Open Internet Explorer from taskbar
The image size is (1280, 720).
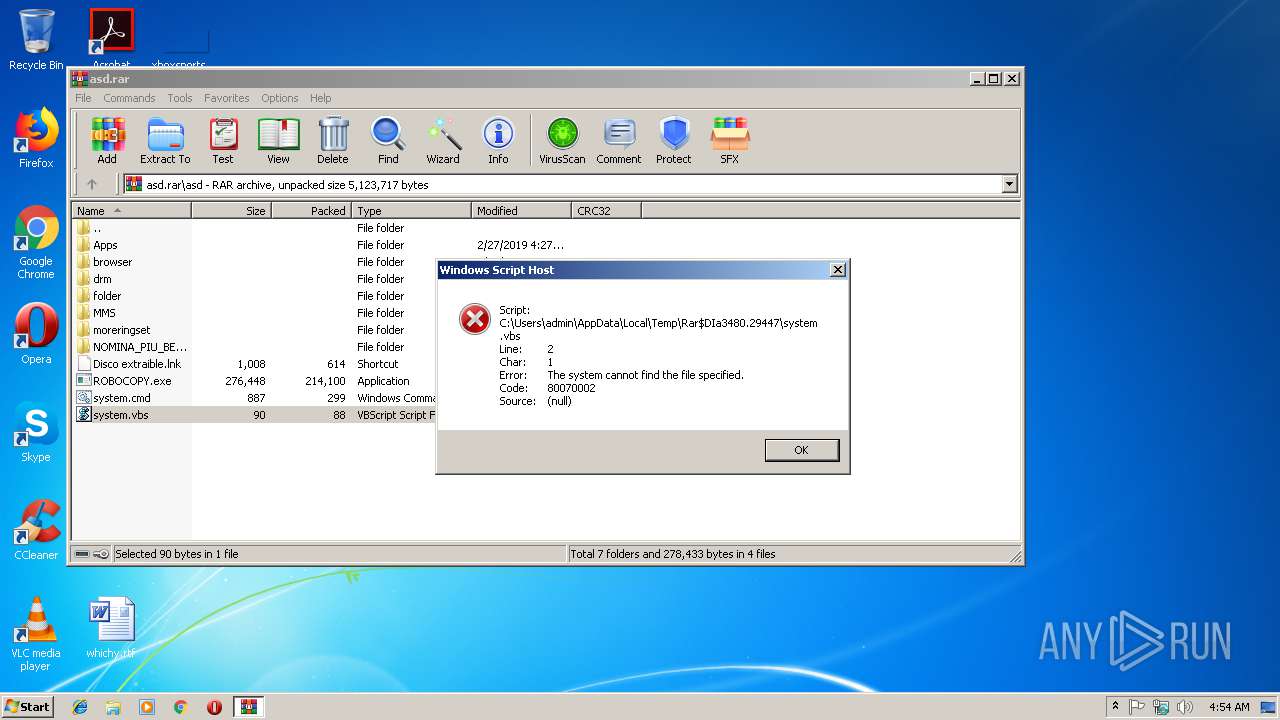point(80,707)
